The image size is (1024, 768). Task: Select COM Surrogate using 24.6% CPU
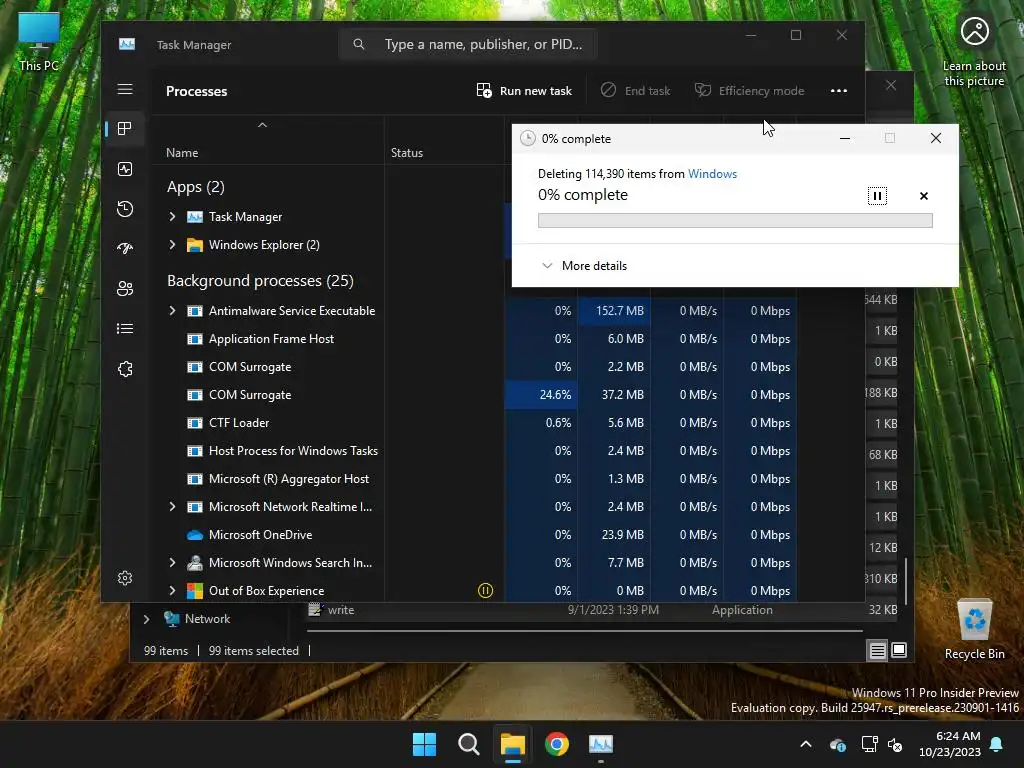coord(249,395)
